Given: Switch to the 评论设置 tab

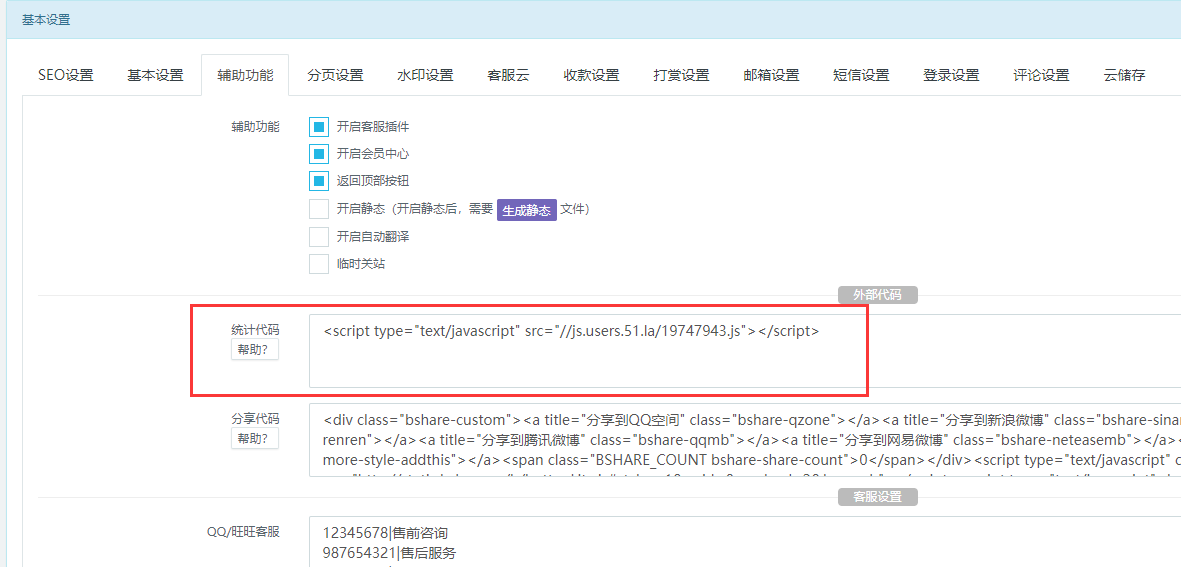Looking at the screenshot, I should [x=1041, y=75].
